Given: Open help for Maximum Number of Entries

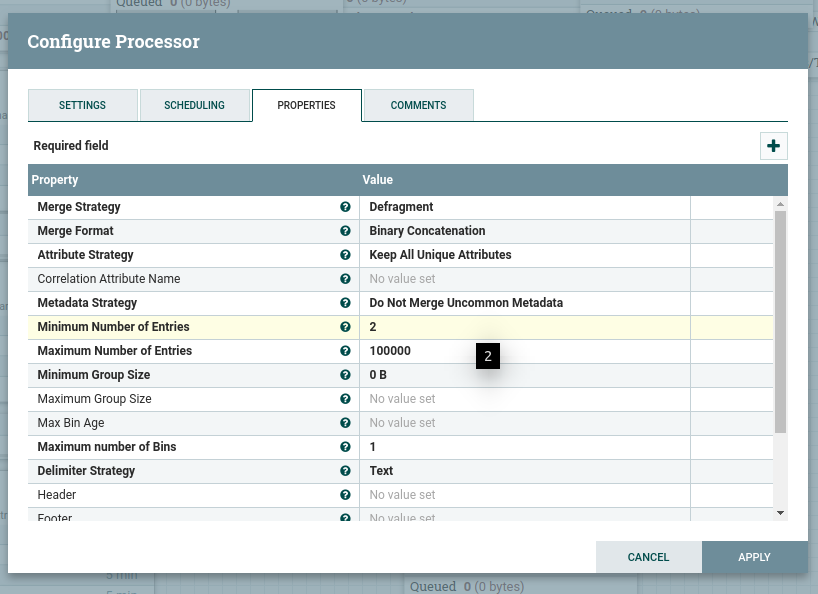Looking at the screenshot, I should click(x=345, y=351).
